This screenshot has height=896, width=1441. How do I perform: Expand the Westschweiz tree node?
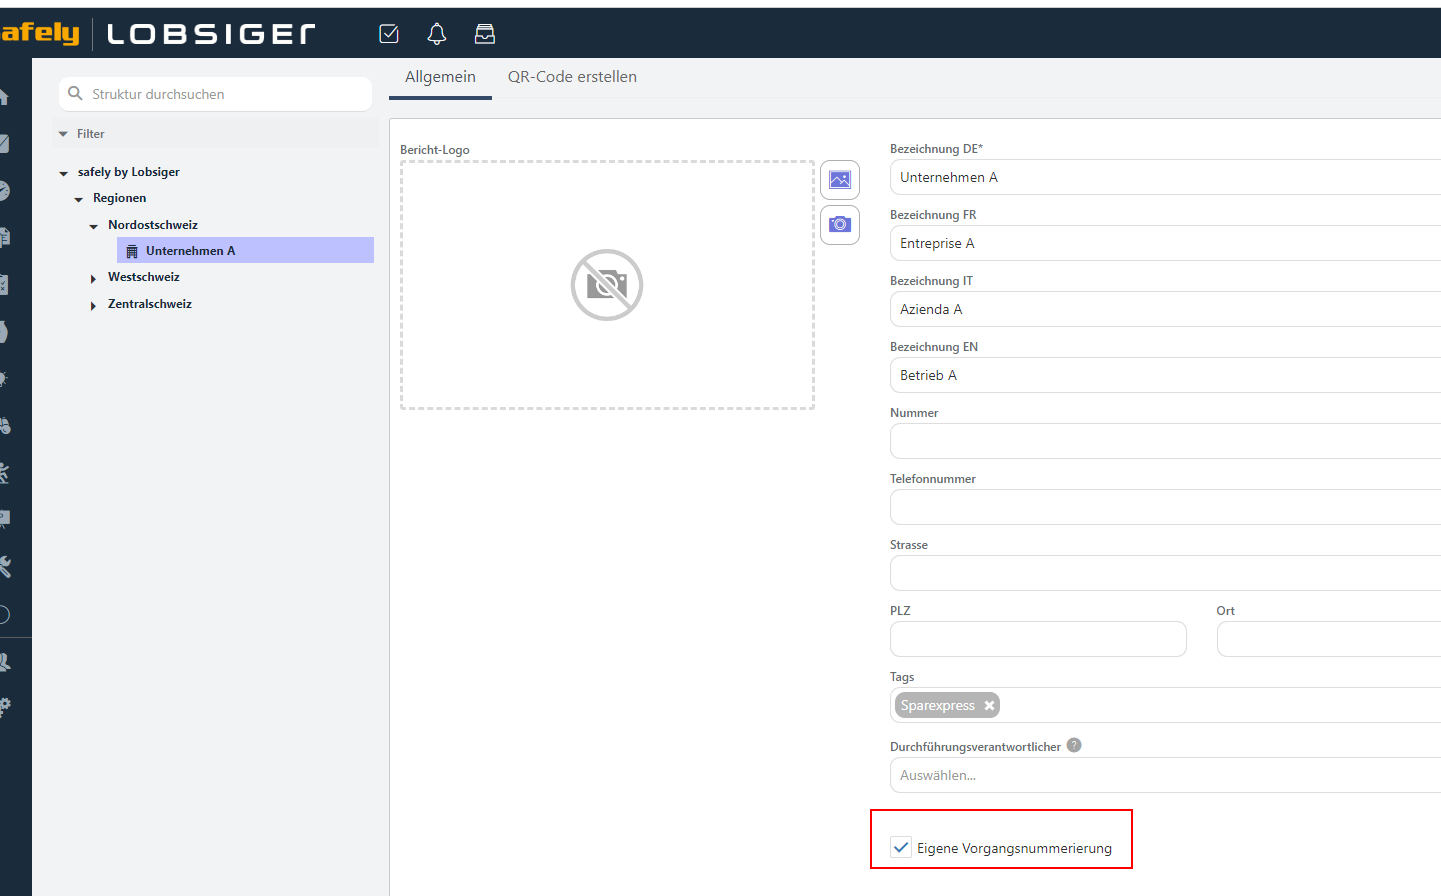[93, 279]
